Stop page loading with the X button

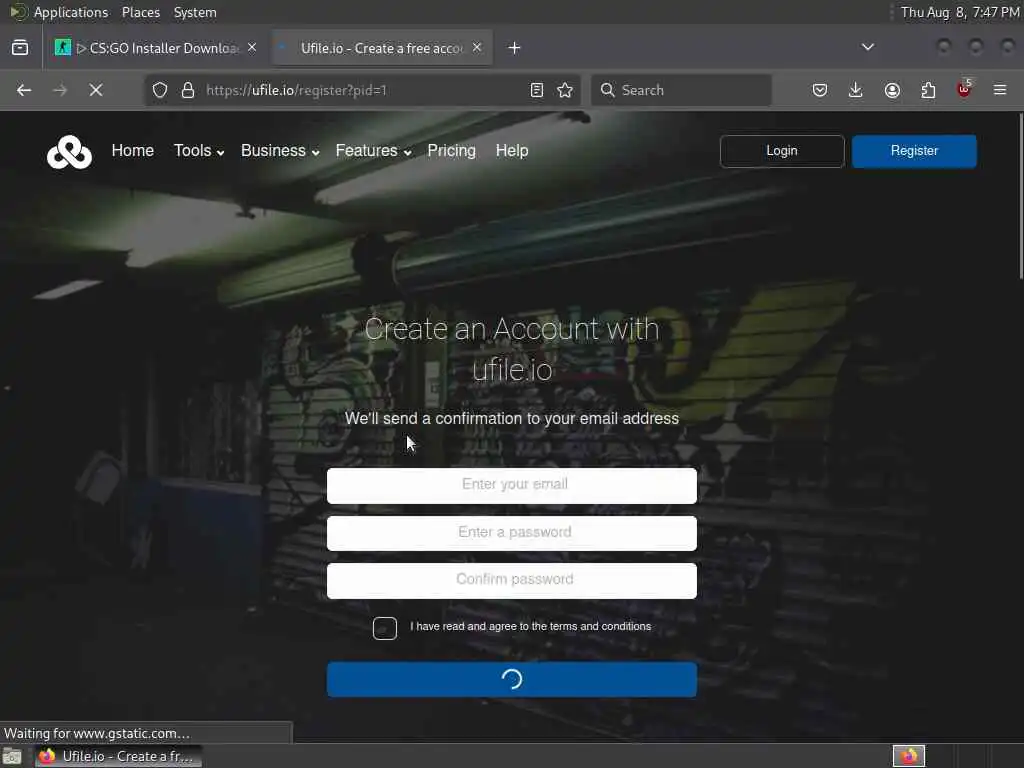(96, 90)
